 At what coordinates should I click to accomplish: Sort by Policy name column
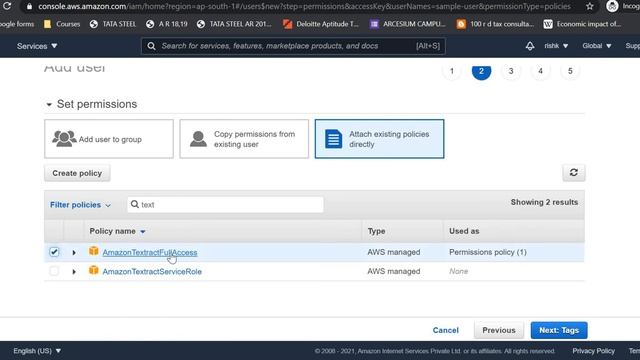[x=117, y=231]
